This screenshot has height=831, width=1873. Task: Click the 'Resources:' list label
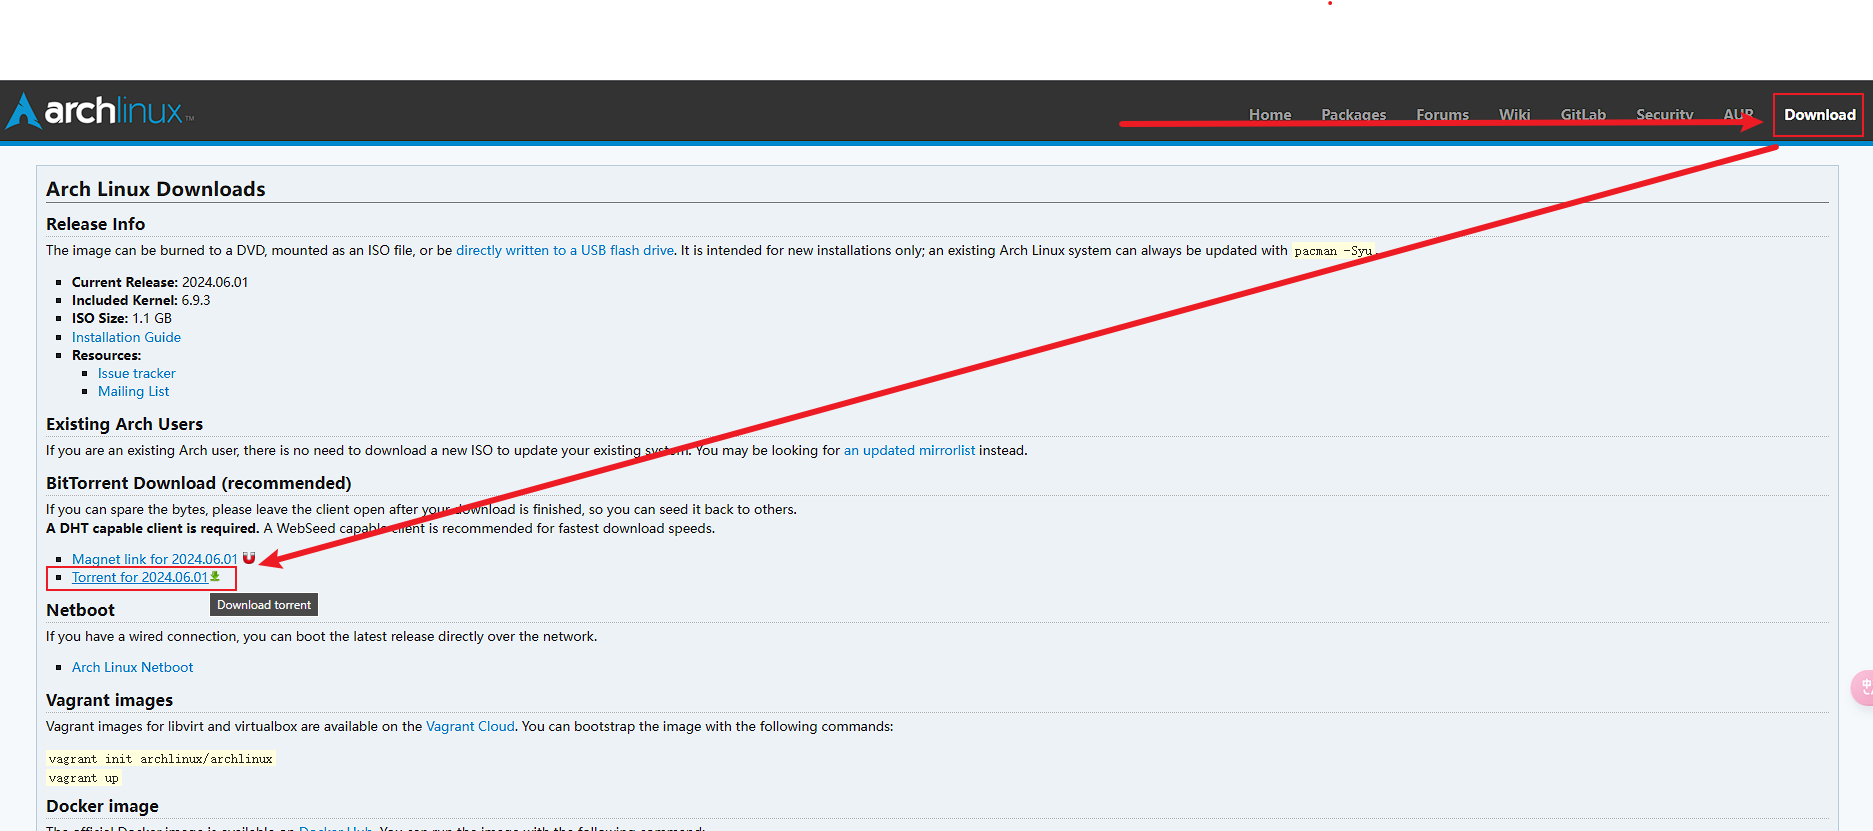point(106,355)
